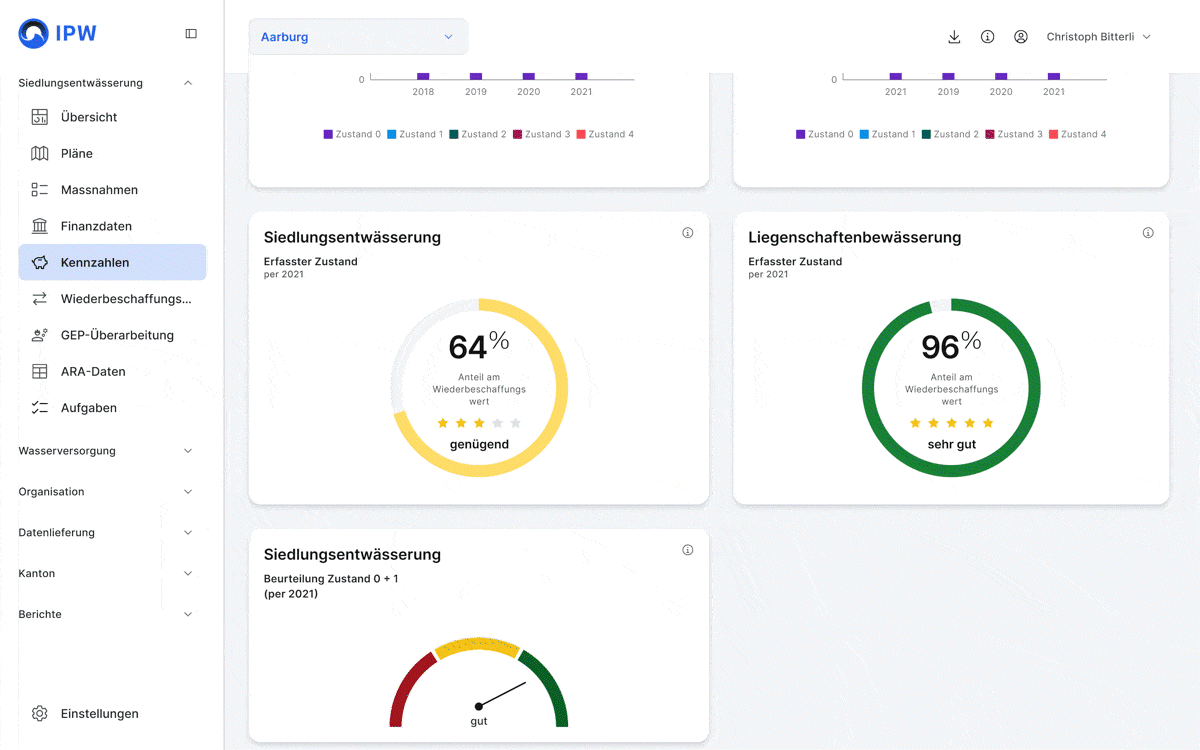
Task: Go to Finanzdaten in sidebar
Action: click(96, 226)
